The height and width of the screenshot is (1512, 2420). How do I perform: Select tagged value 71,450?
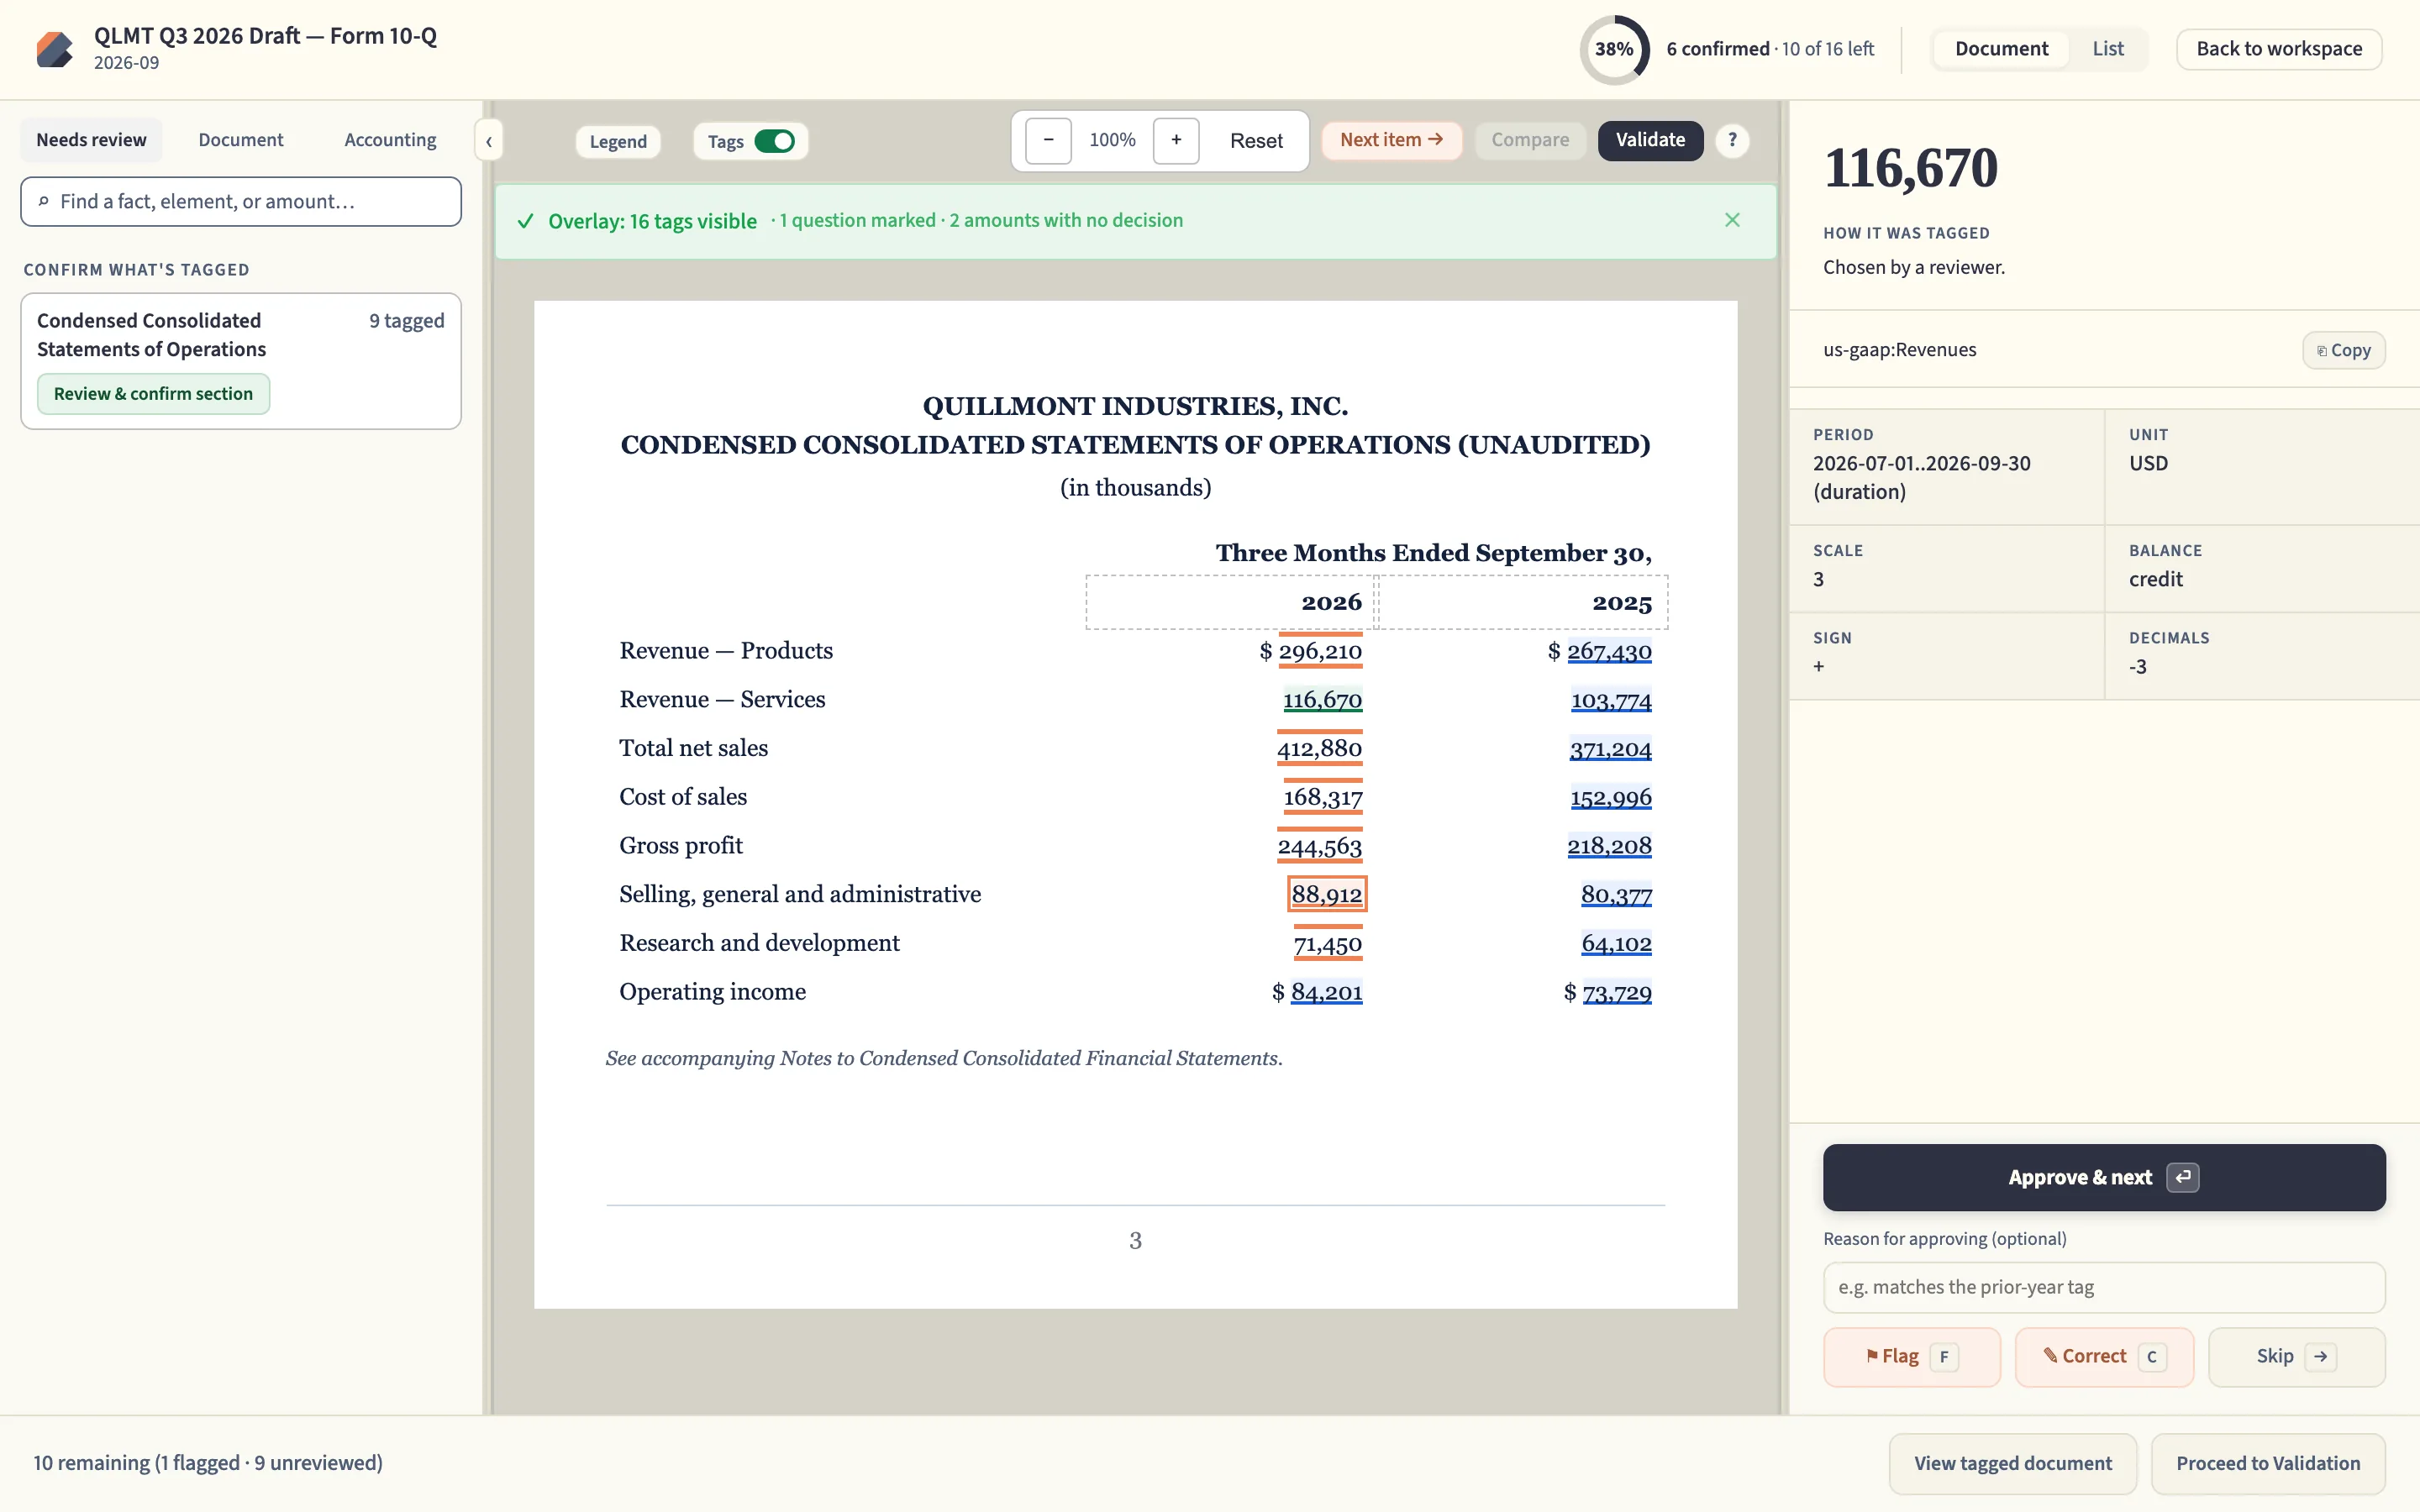pyautogui.click(x=1328, y=943)
